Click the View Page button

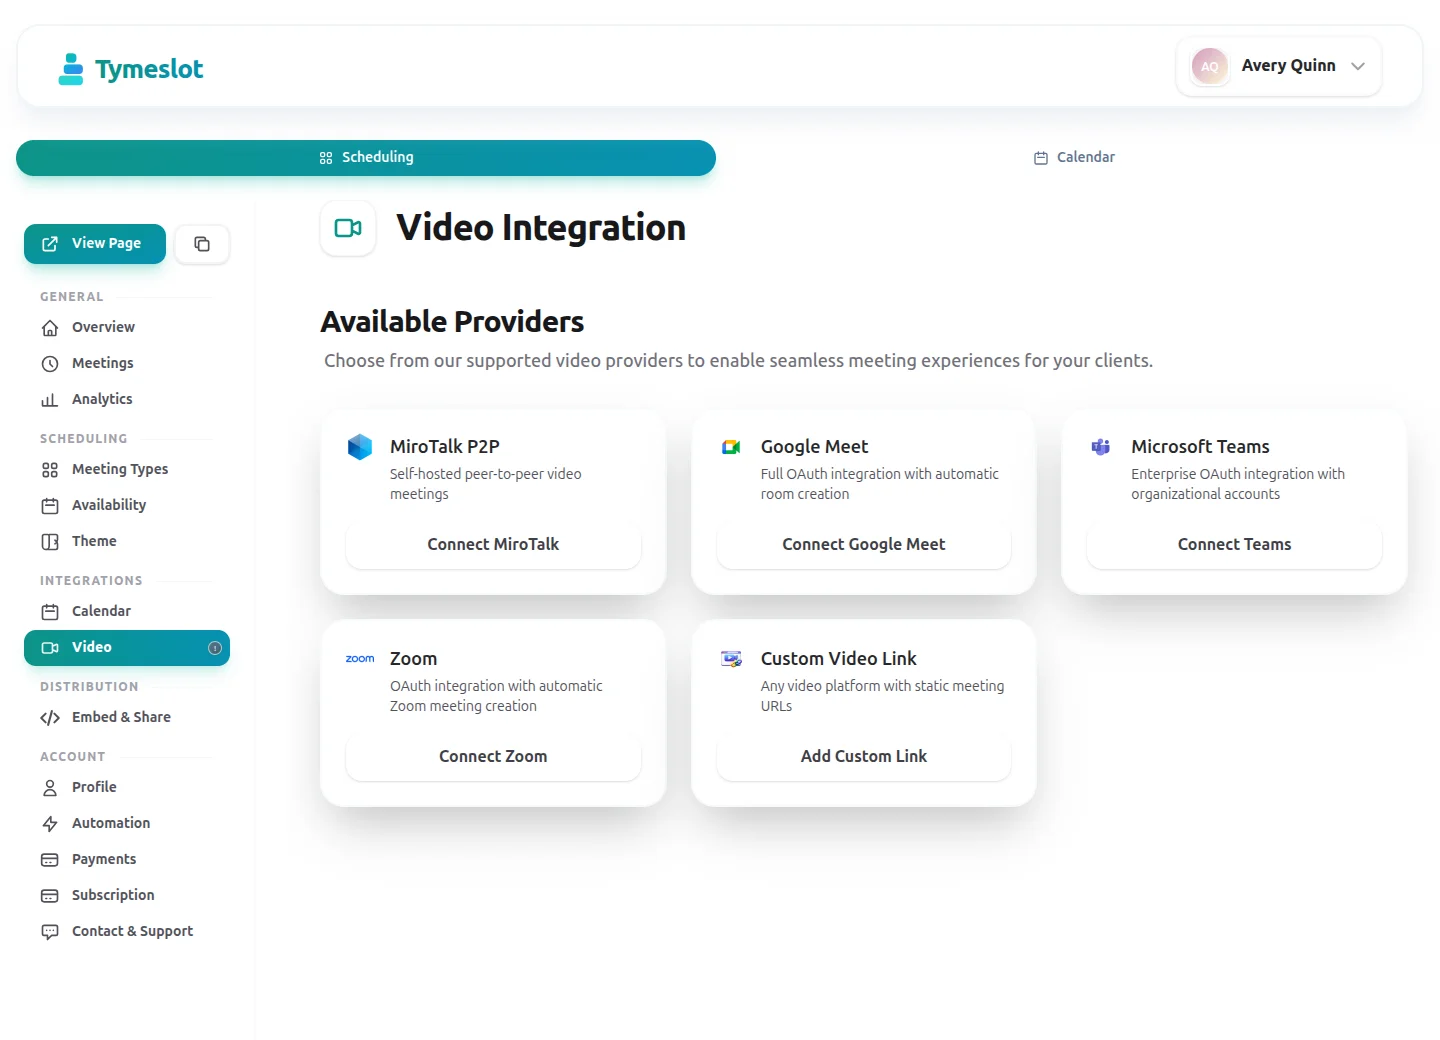pos(95,243)
